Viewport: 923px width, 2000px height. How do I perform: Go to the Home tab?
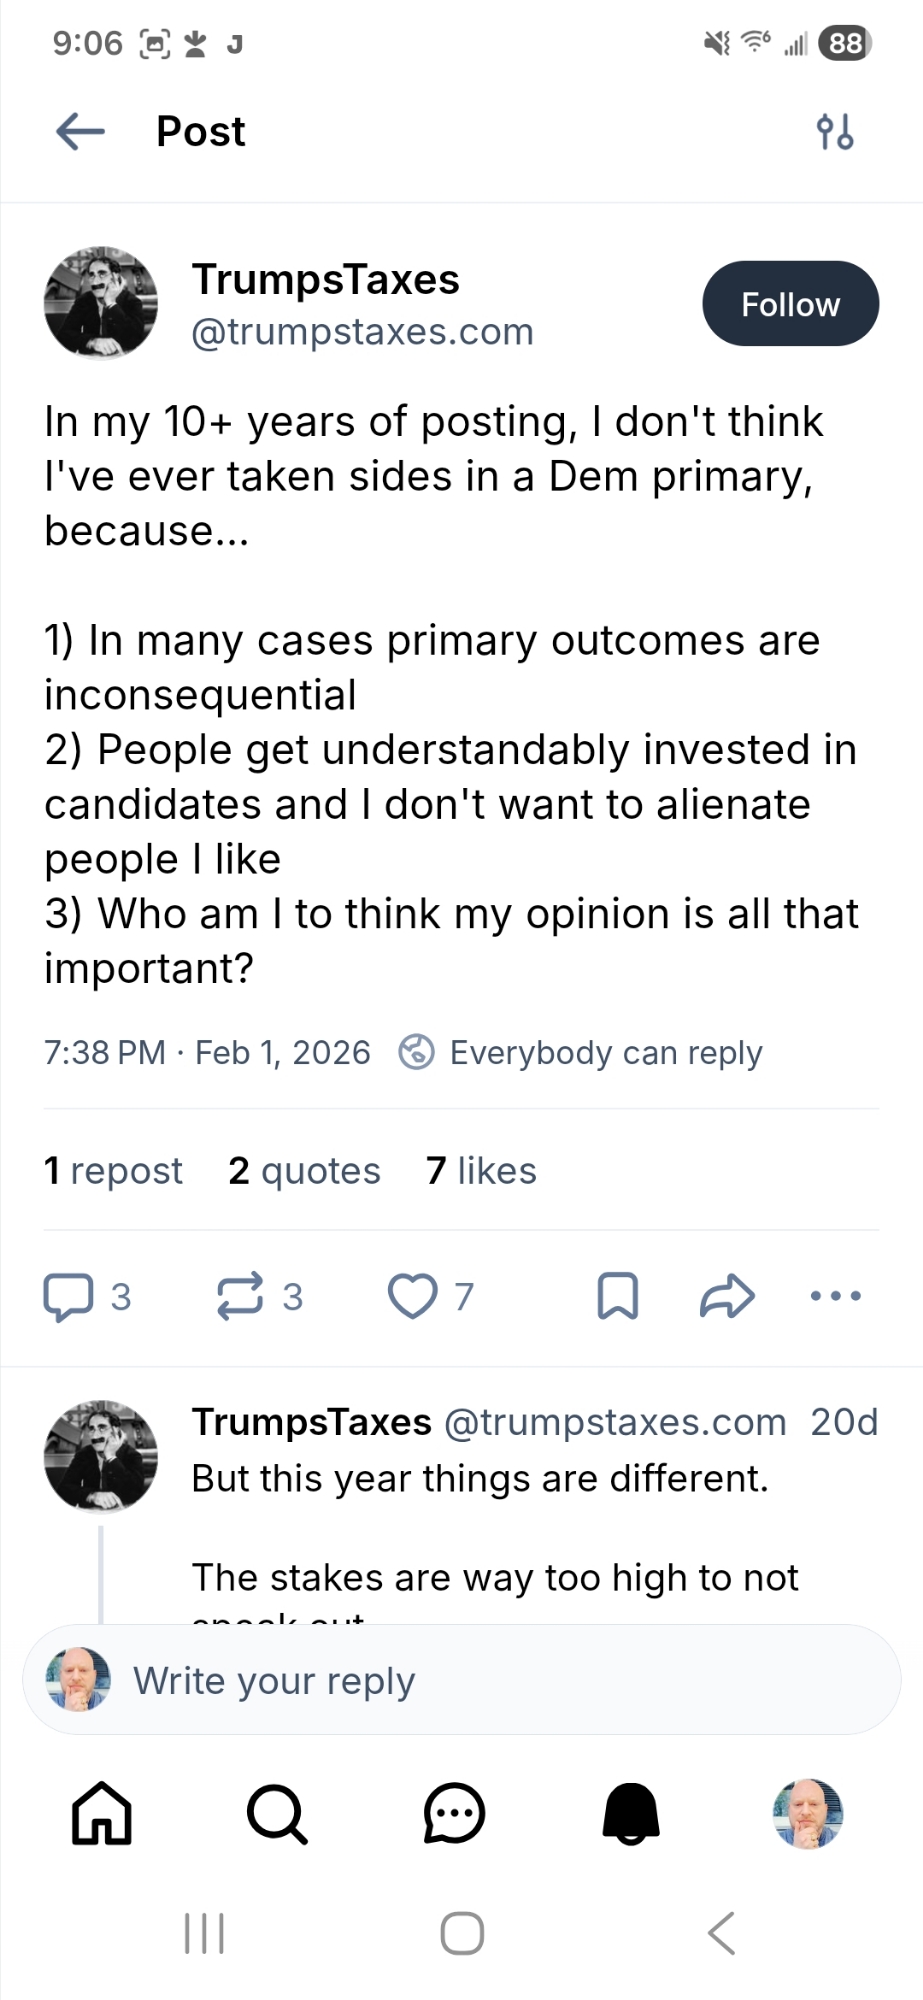pos(101,1814)
